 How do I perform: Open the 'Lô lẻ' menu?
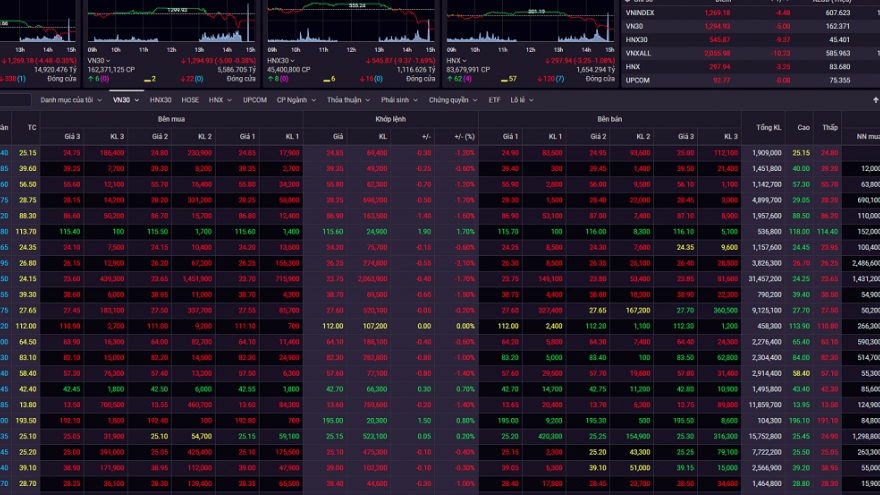(520, 100)
